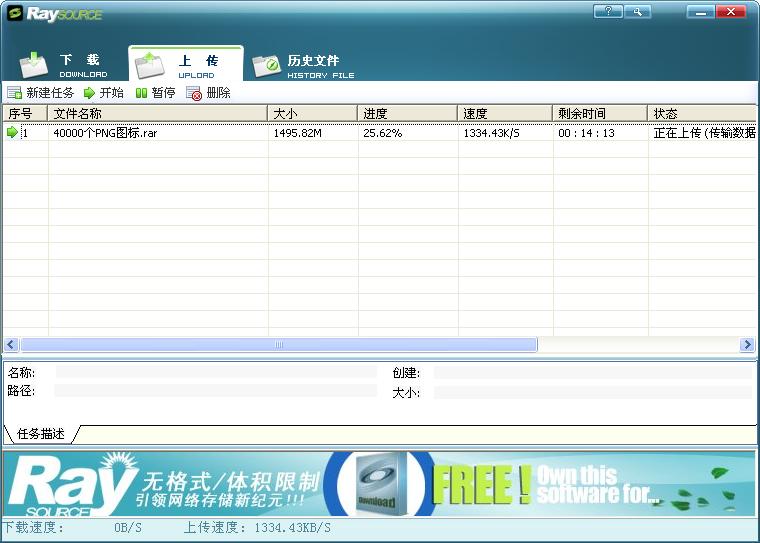Click the History File folder icon
This screenshot has height=543, width=760.
[x=267, y=66]
